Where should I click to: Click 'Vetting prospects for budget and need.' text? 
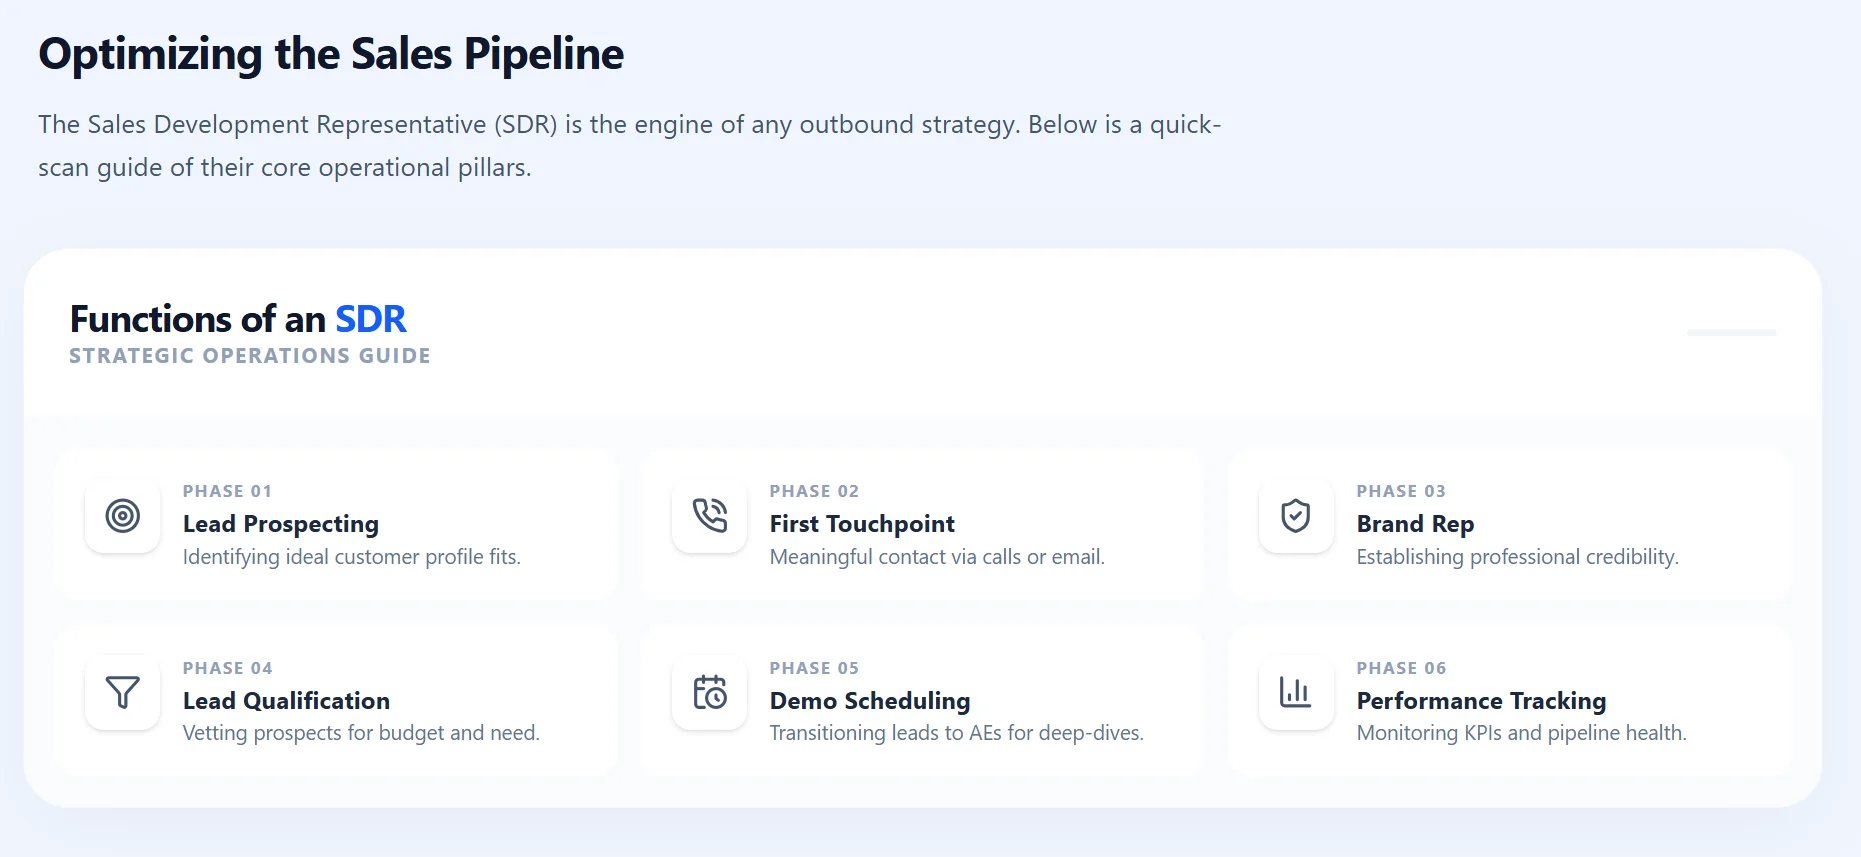click(361, 733)
